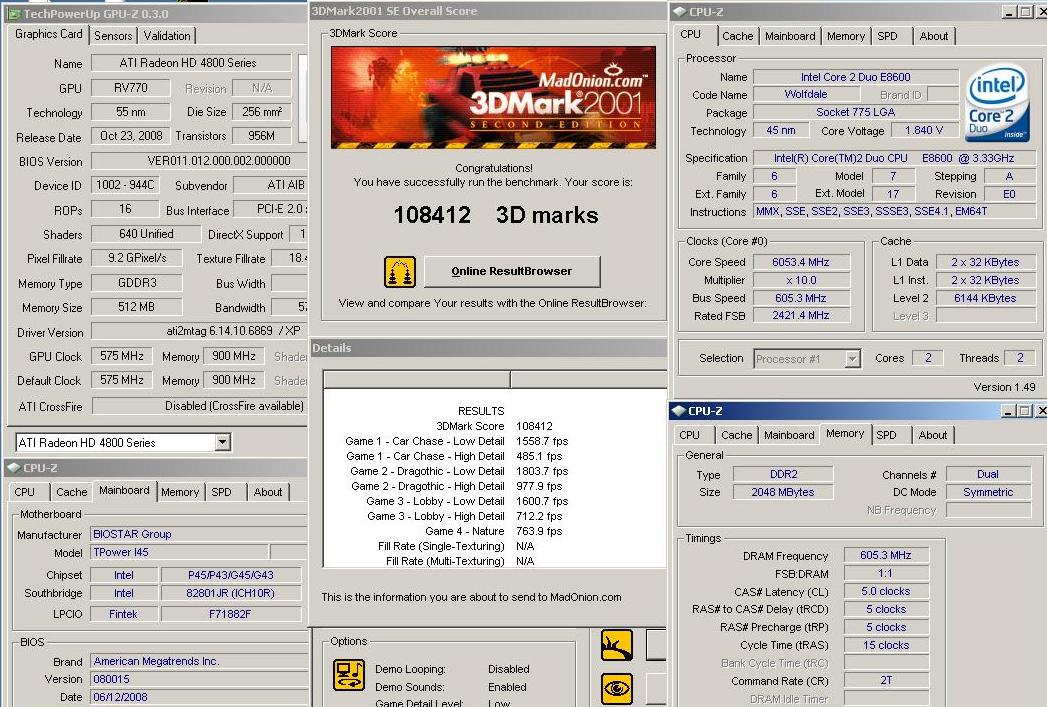Viewport: 1047px width, 707px height.
Task: Open the Online ResultBrowser
Action: point(512,271)
